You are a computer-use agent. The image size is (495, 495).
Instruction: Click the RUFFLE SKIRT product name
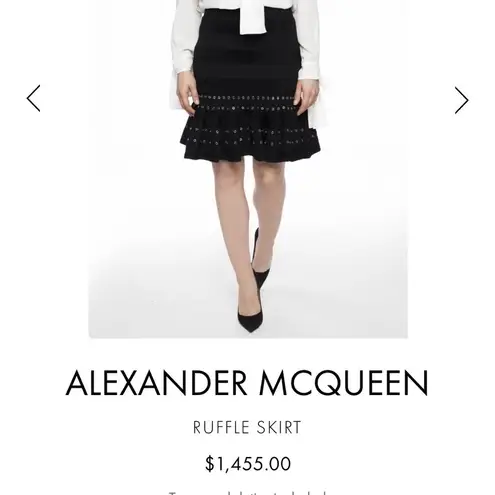(247, 428)
